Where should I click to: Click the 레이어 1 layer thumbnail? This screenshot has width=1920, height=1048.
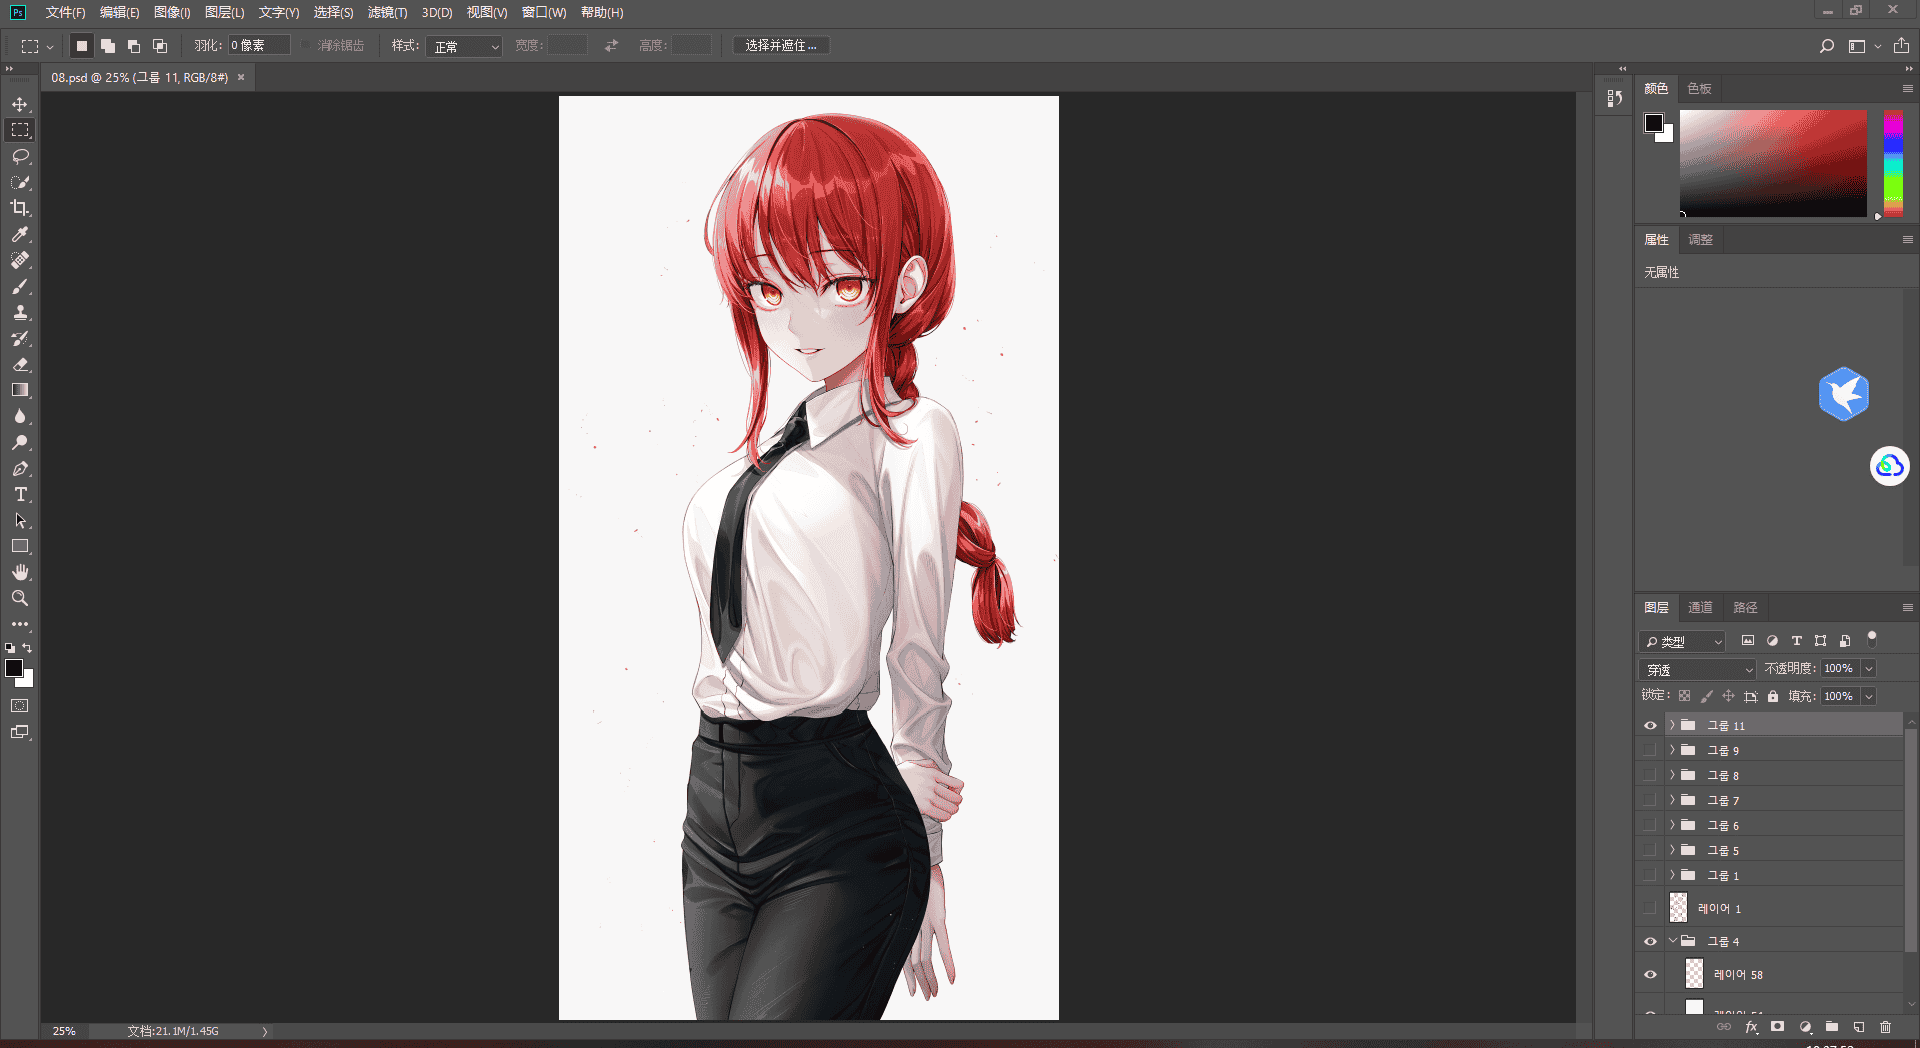pos(1678,908)
